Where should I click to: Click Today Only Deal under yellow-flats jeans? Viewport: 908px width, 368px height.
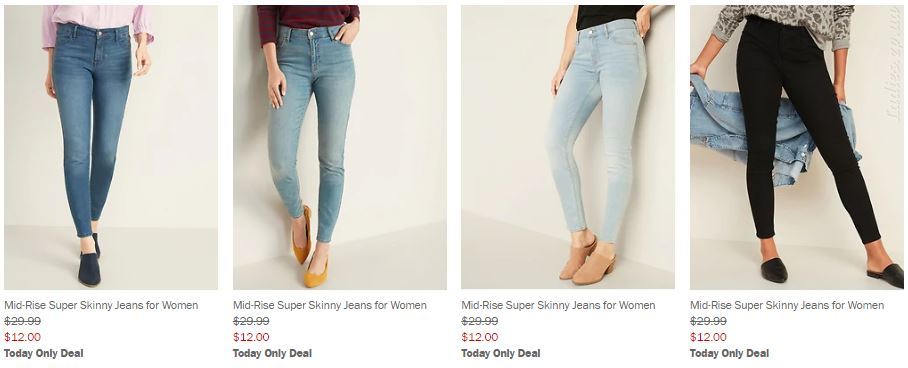coord(272,354)
